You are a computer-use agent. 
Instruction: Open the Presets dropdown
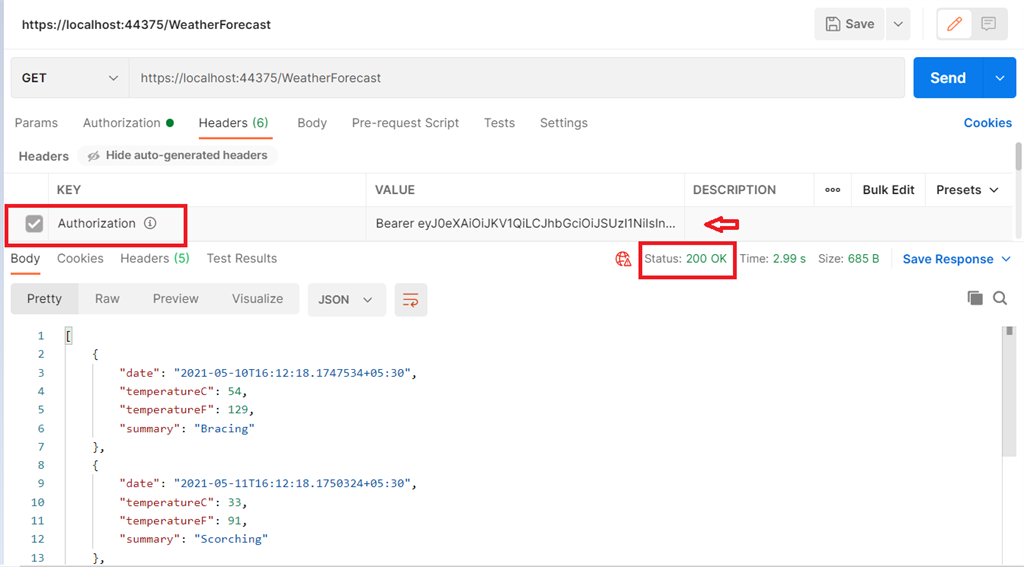[x=967, y=190]
